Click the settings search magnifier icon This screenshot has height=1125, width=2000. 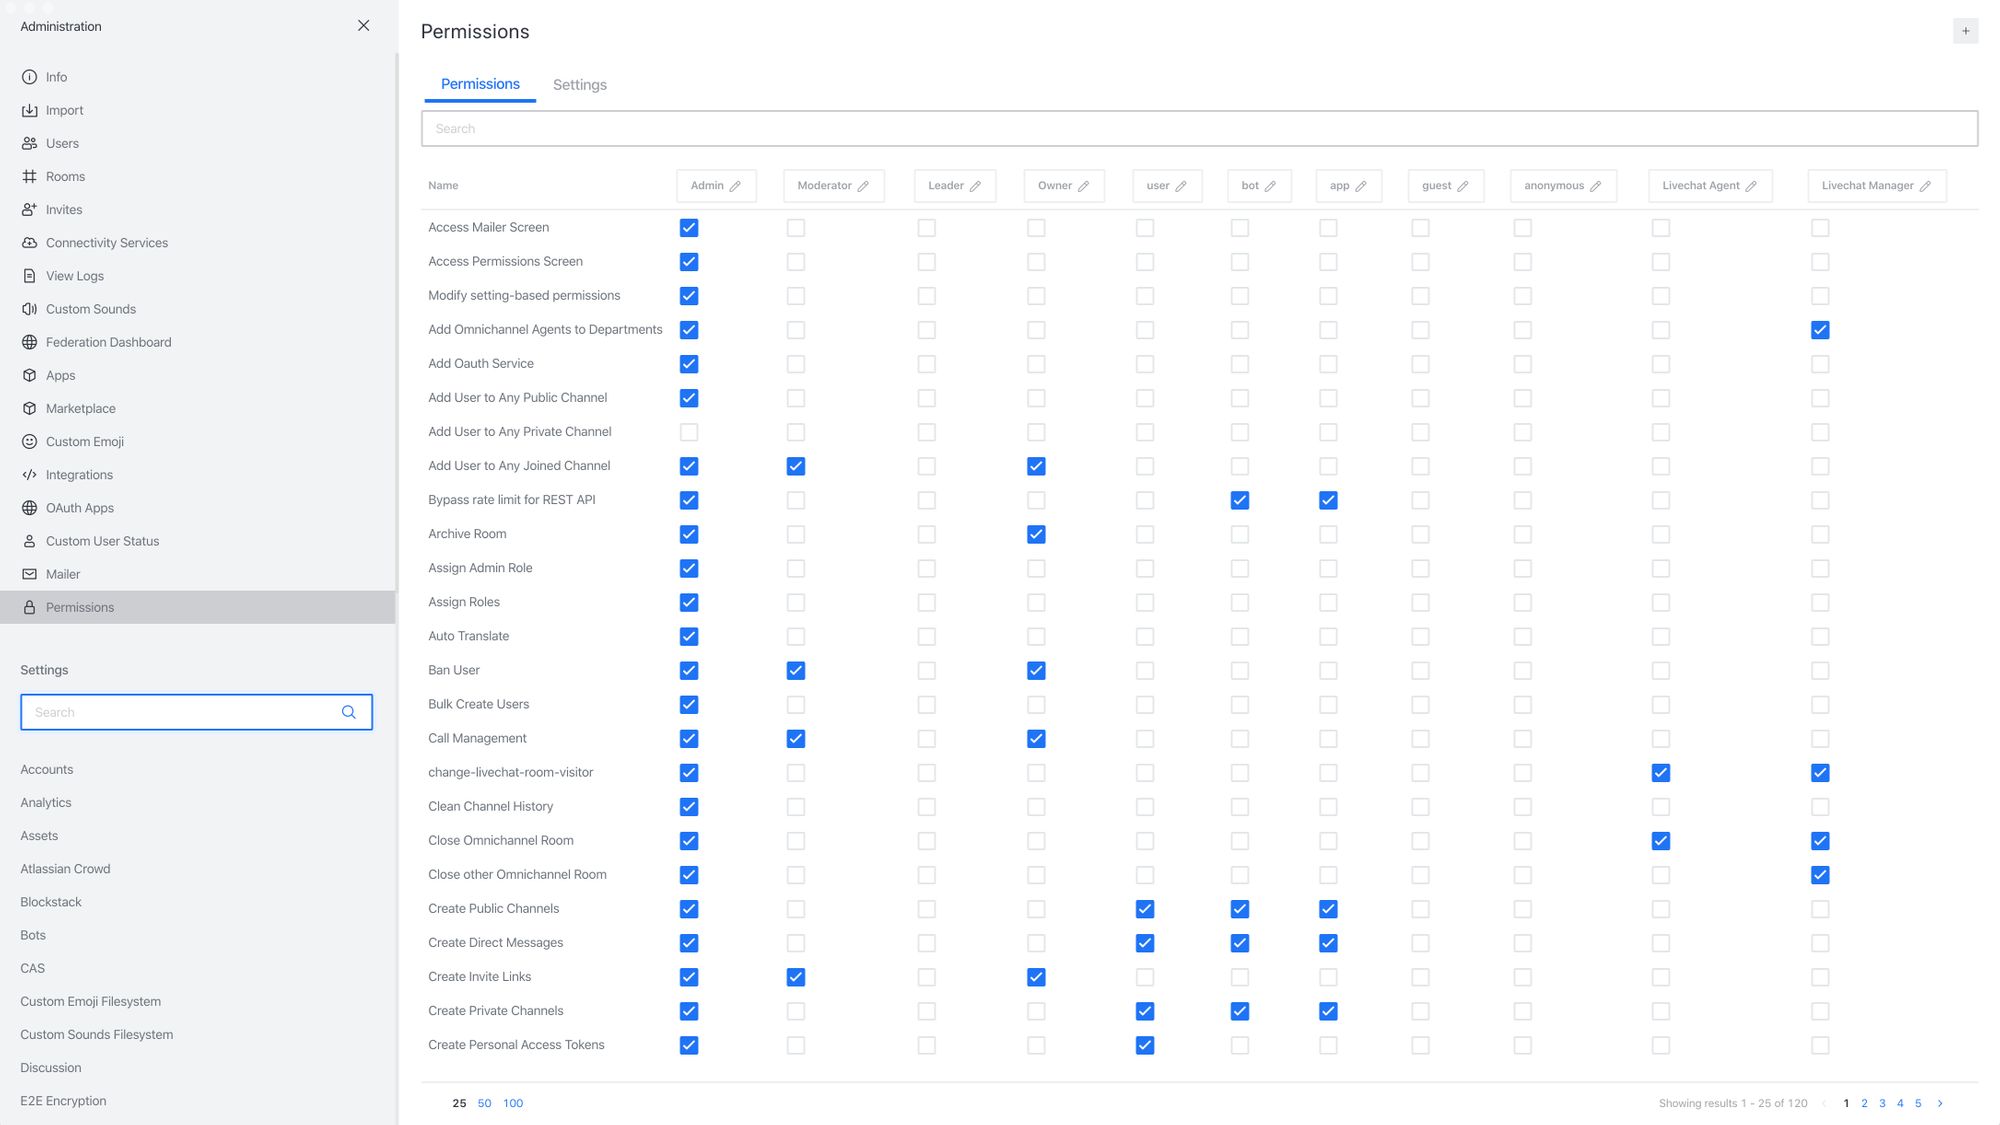349,712
